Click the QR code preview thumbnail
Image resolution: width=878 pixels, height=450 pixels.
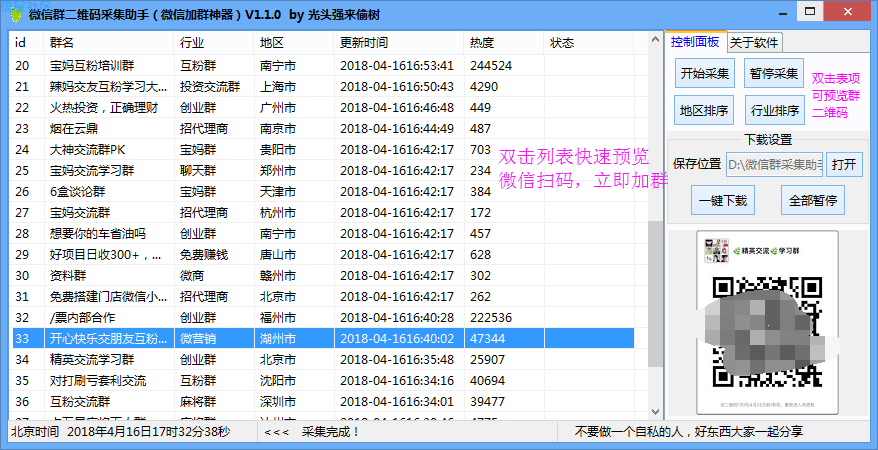pyautogui.click(x=767, y=322)
